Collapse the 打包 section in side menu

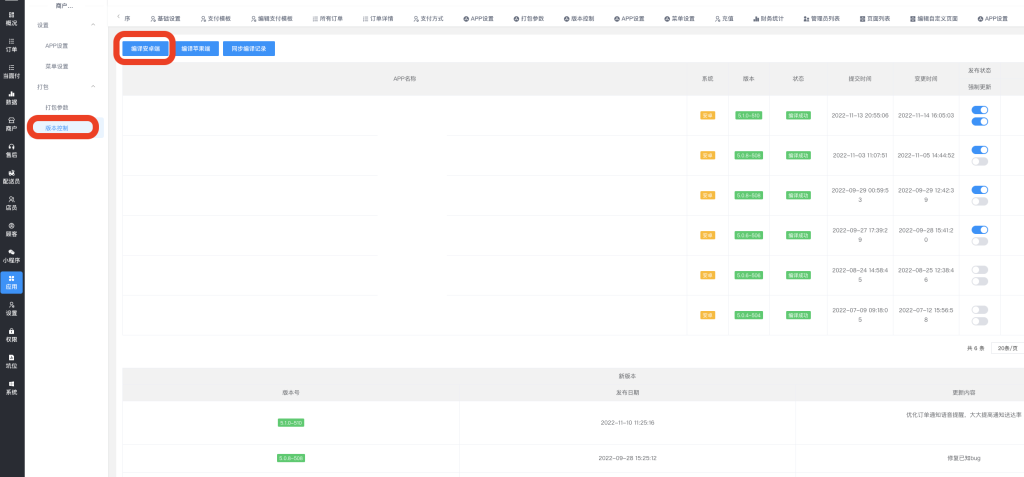(x=93, y=87)
